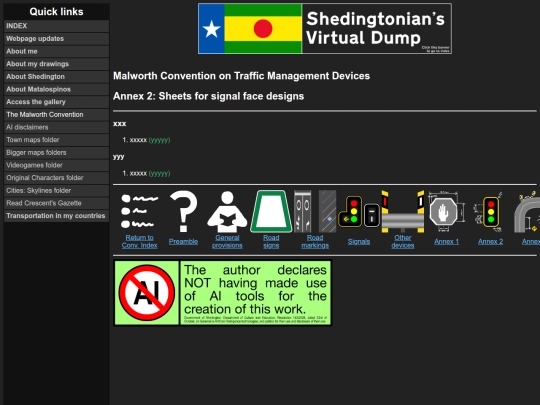
Task: Follow the Annex 2 text link
Action: coord(490,242)
